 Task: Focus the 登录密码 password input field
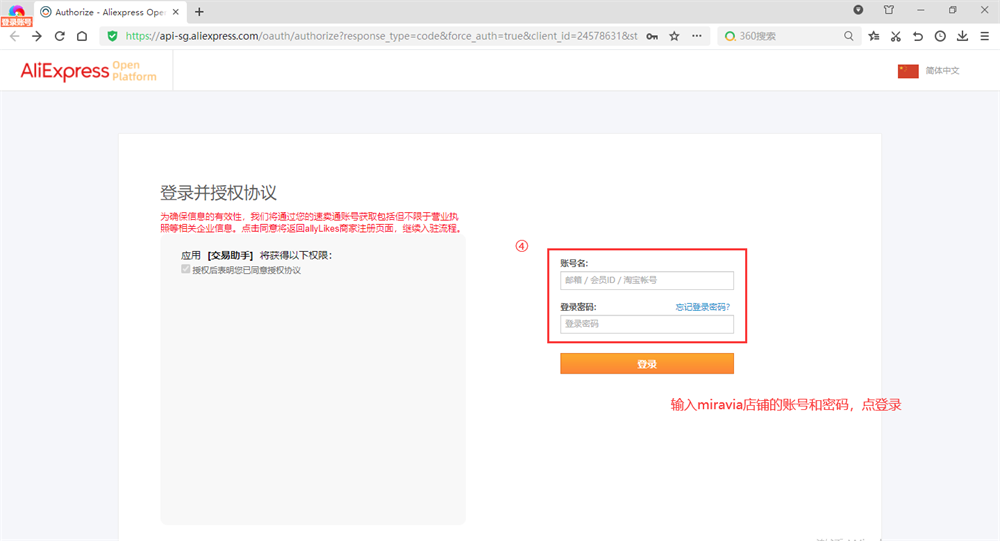point(647,324)
